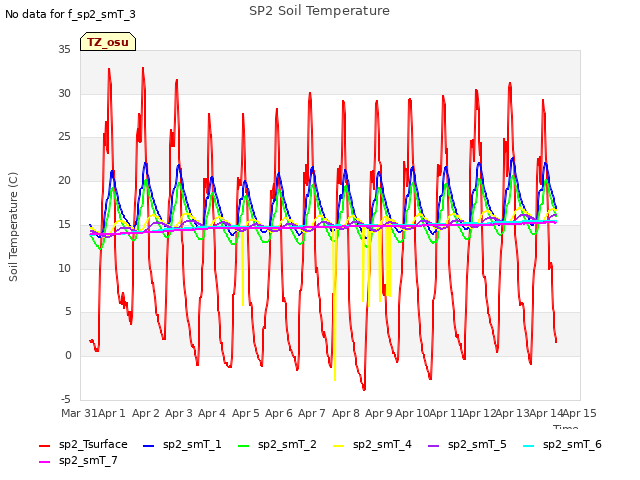This screenshot has height=480, width=640.
Task: Toggle sp2_smT_6 series in legend
Action: (x=563, y=444)
